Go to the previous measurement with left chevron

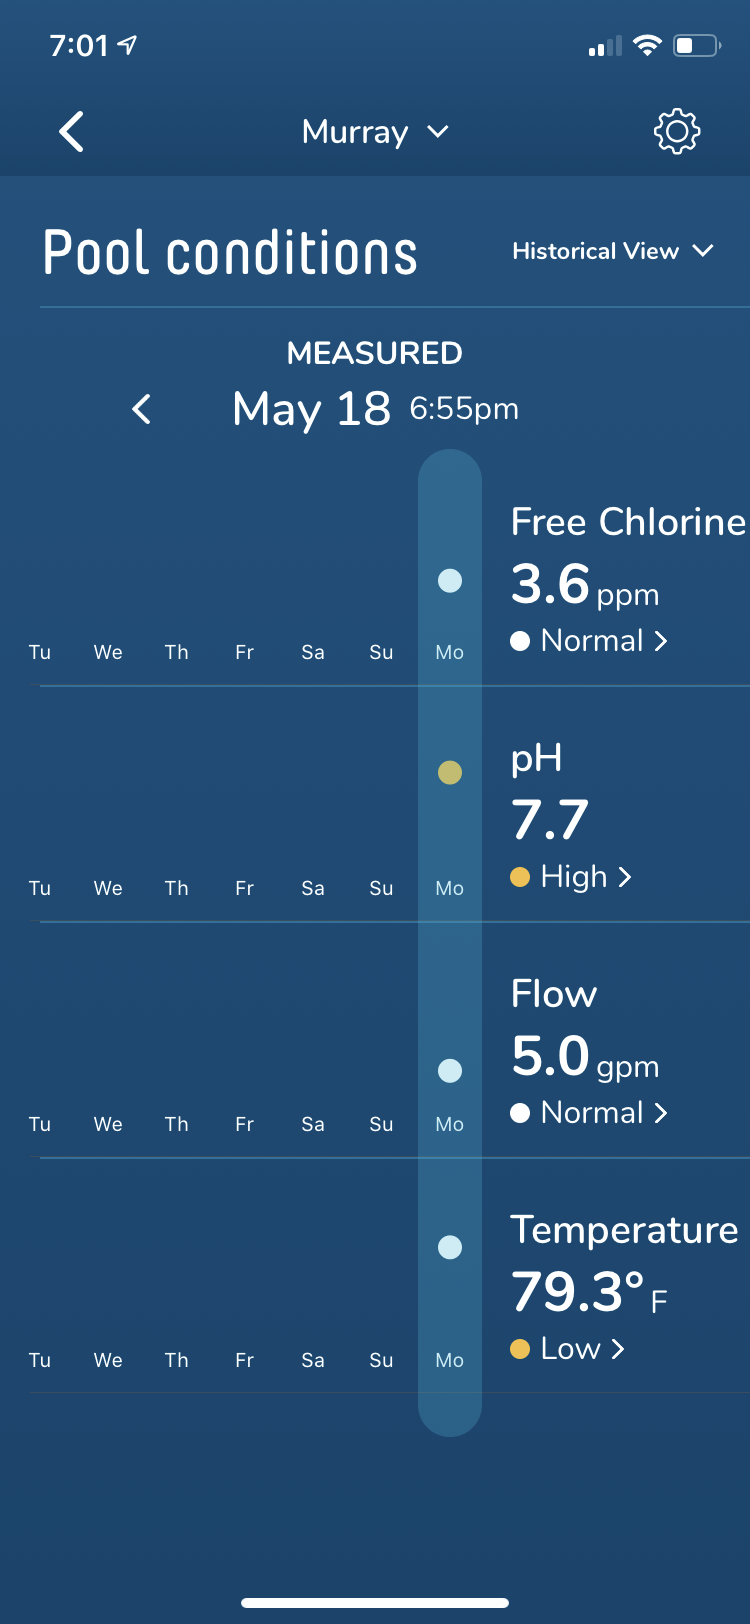point(142,408)
